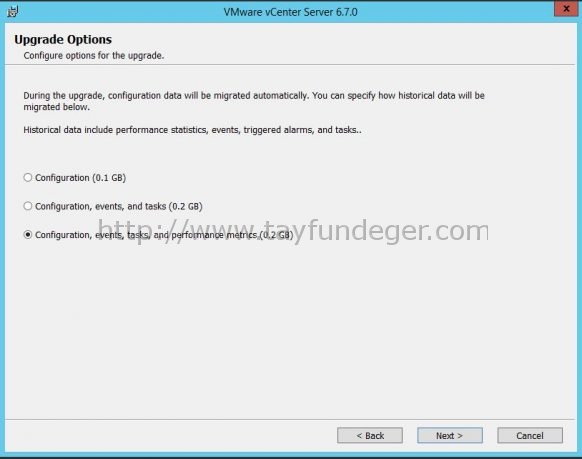Choose Configuration, events, and tasks radio option
This screenshot has height=459, width=582.
coord(28,206)
